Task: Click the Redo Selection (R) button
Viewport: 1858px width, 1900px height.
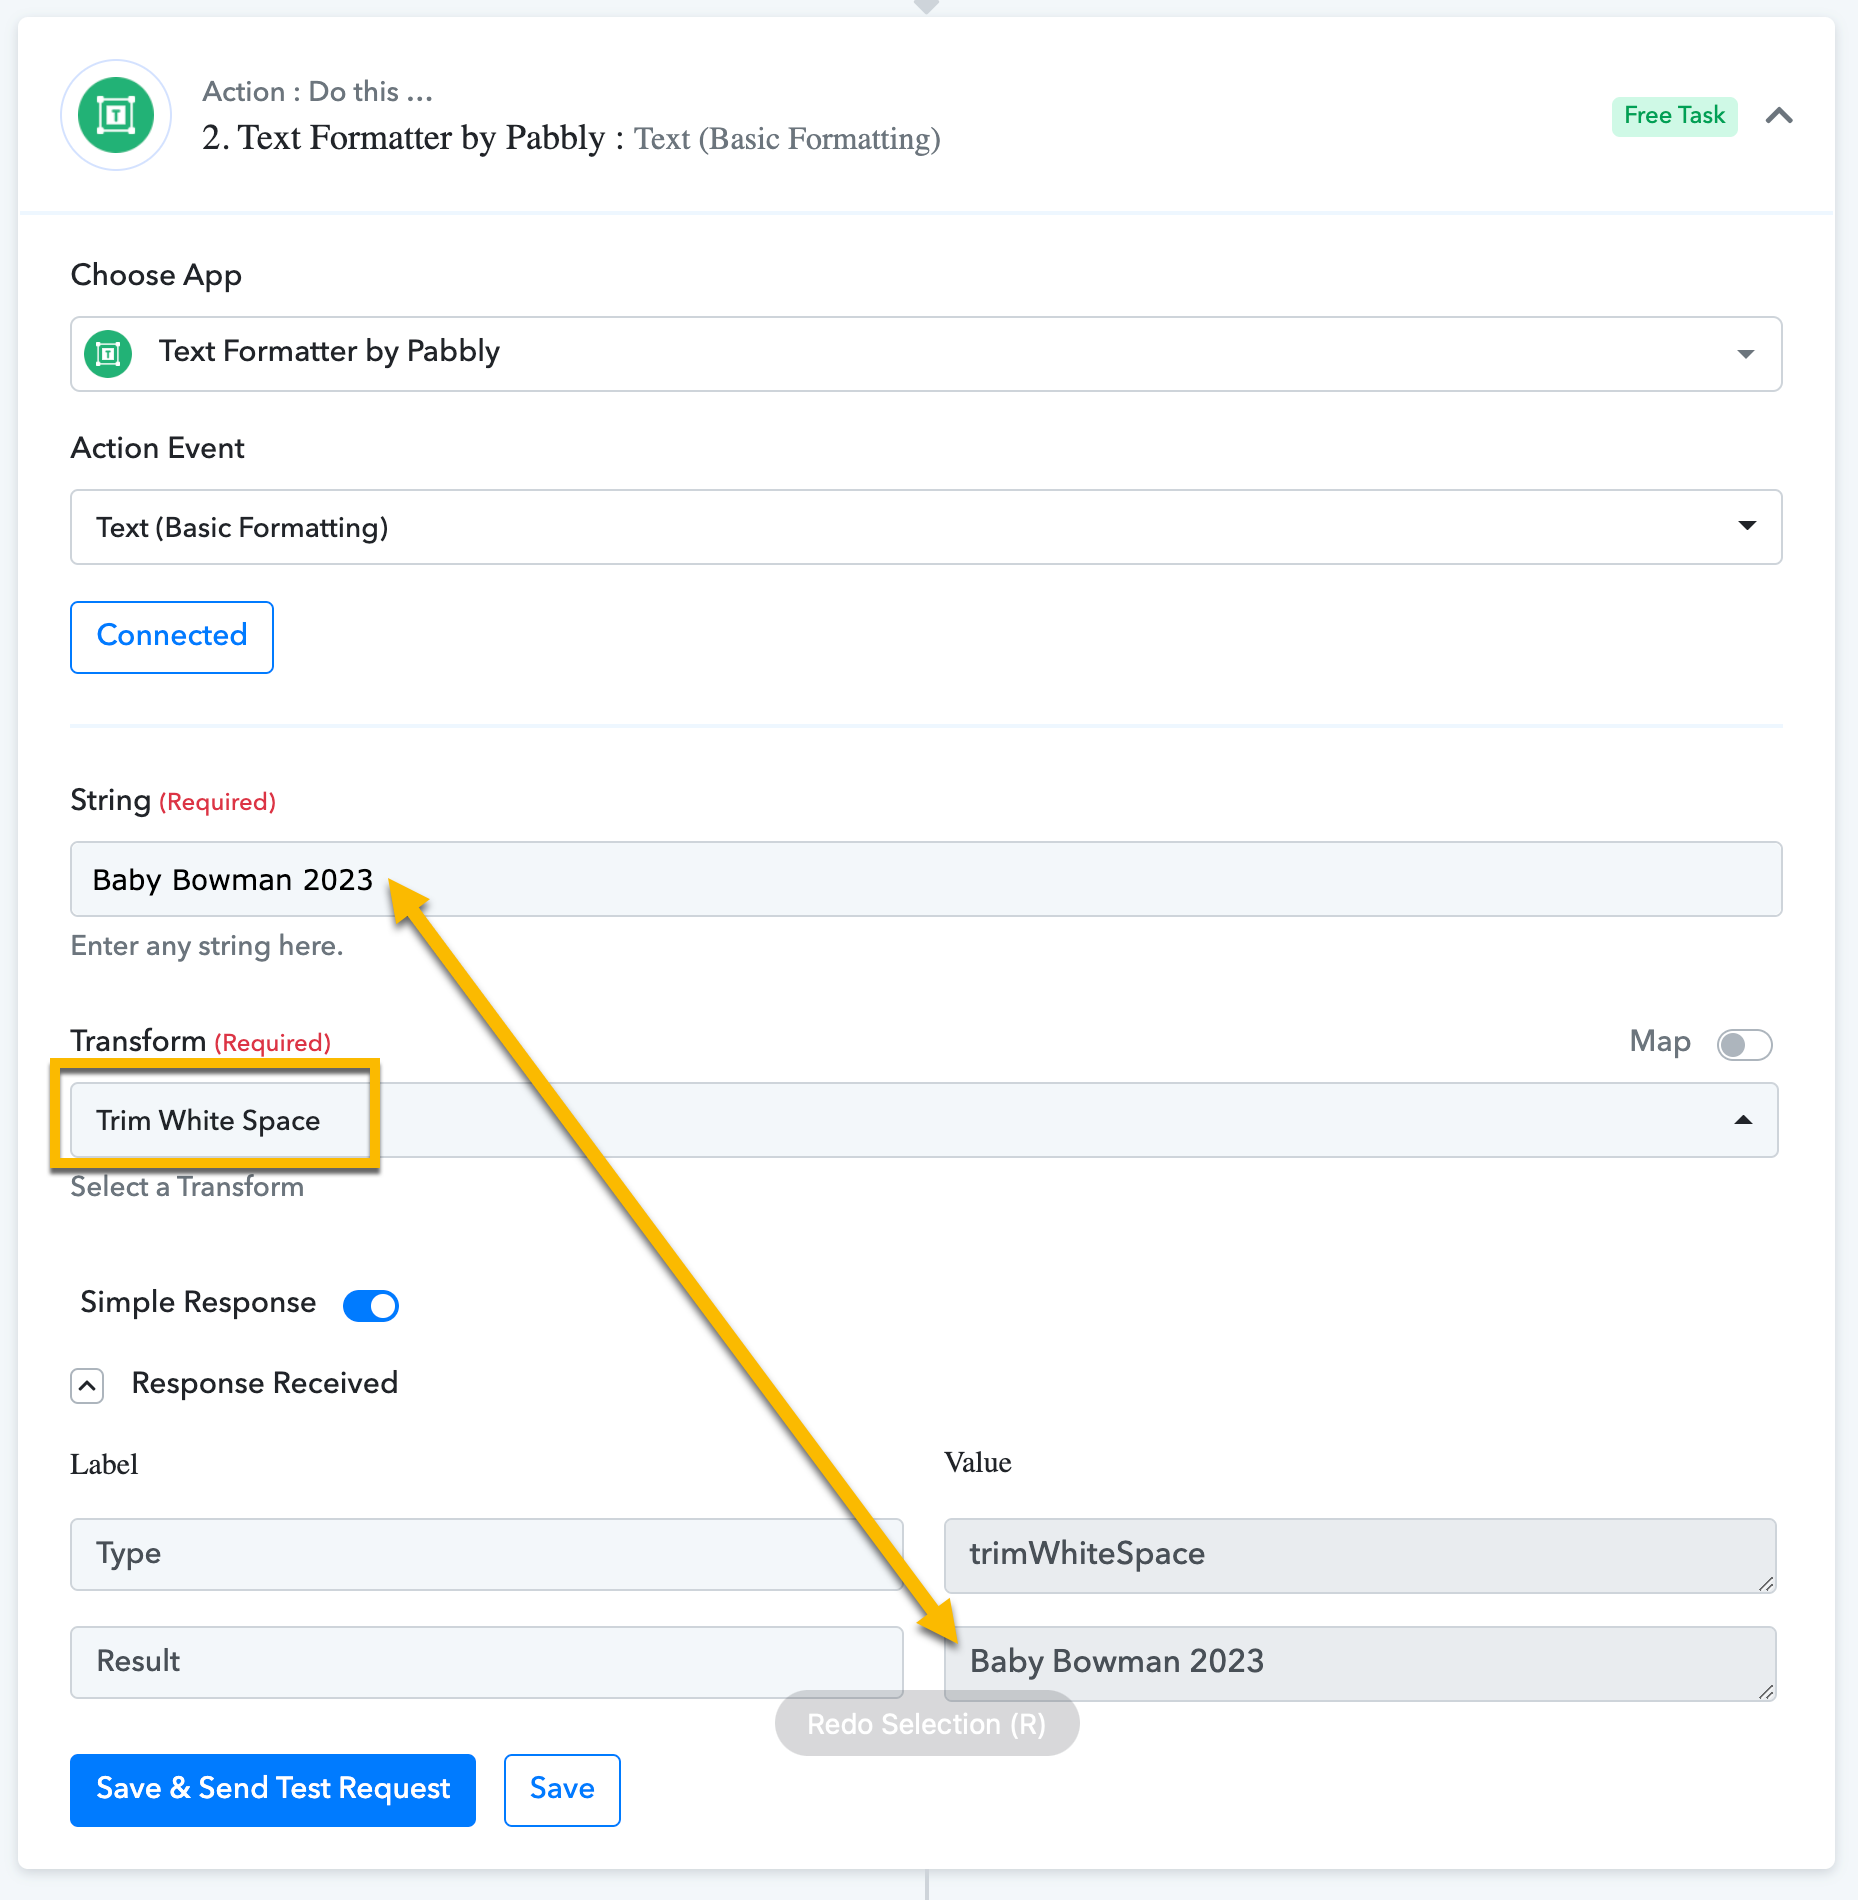Action: tap(927, 1724)
